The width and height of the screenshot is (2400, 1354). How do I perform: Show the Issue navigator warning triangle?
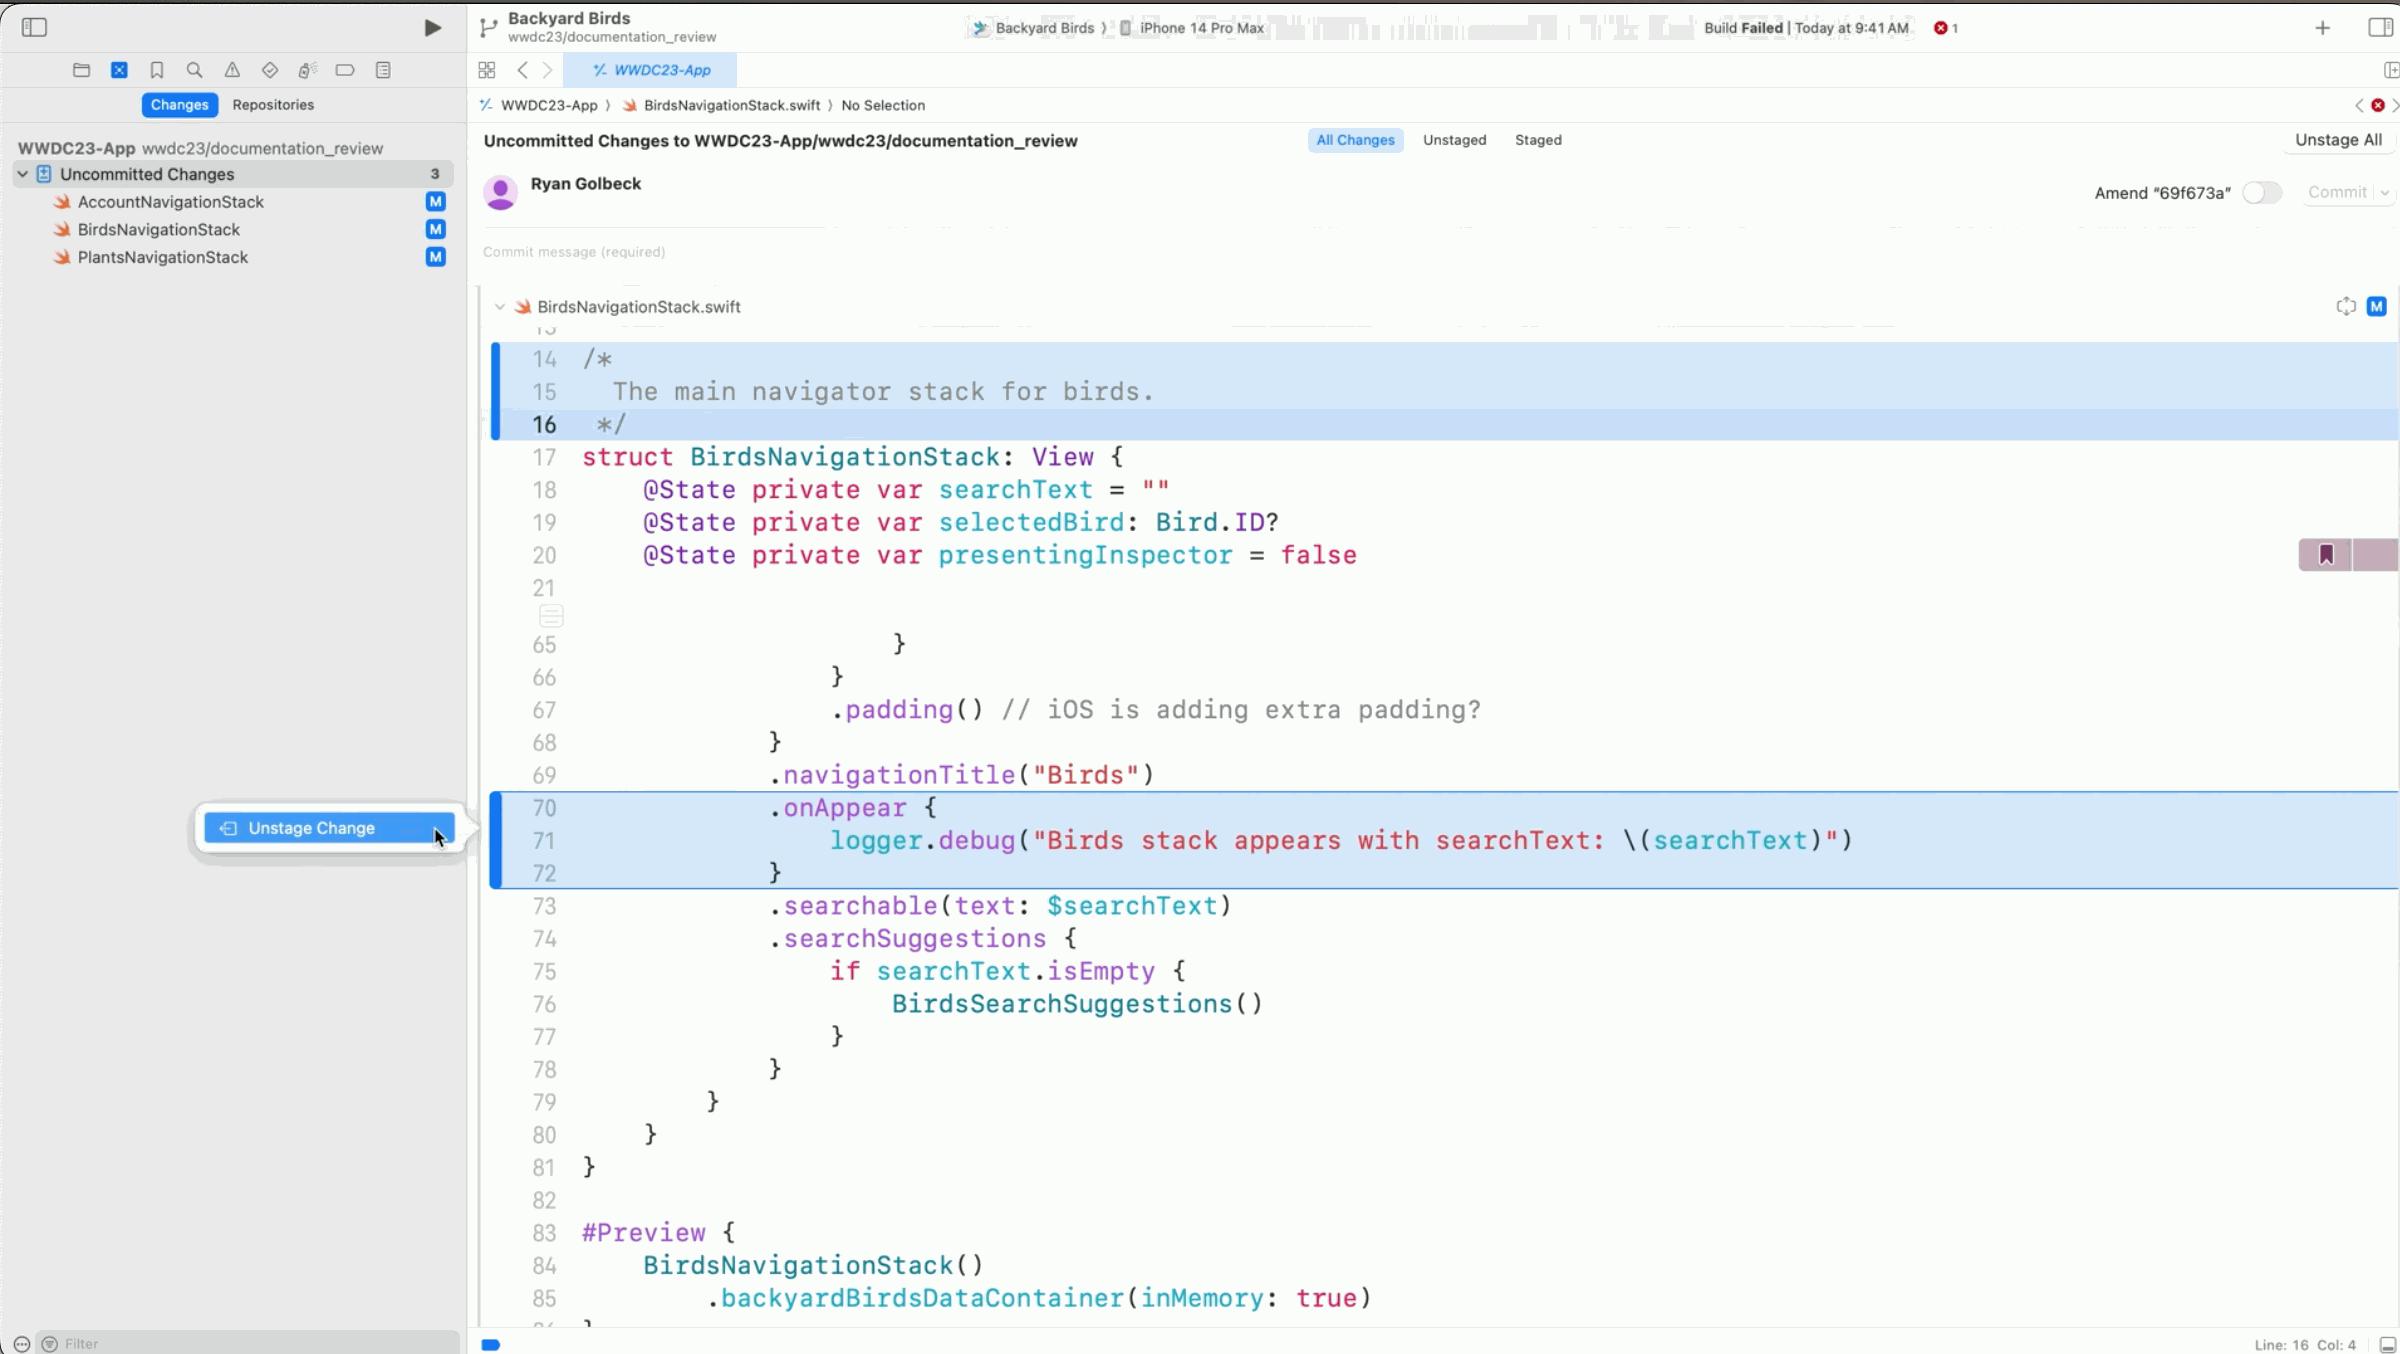(x=232, y=70)
